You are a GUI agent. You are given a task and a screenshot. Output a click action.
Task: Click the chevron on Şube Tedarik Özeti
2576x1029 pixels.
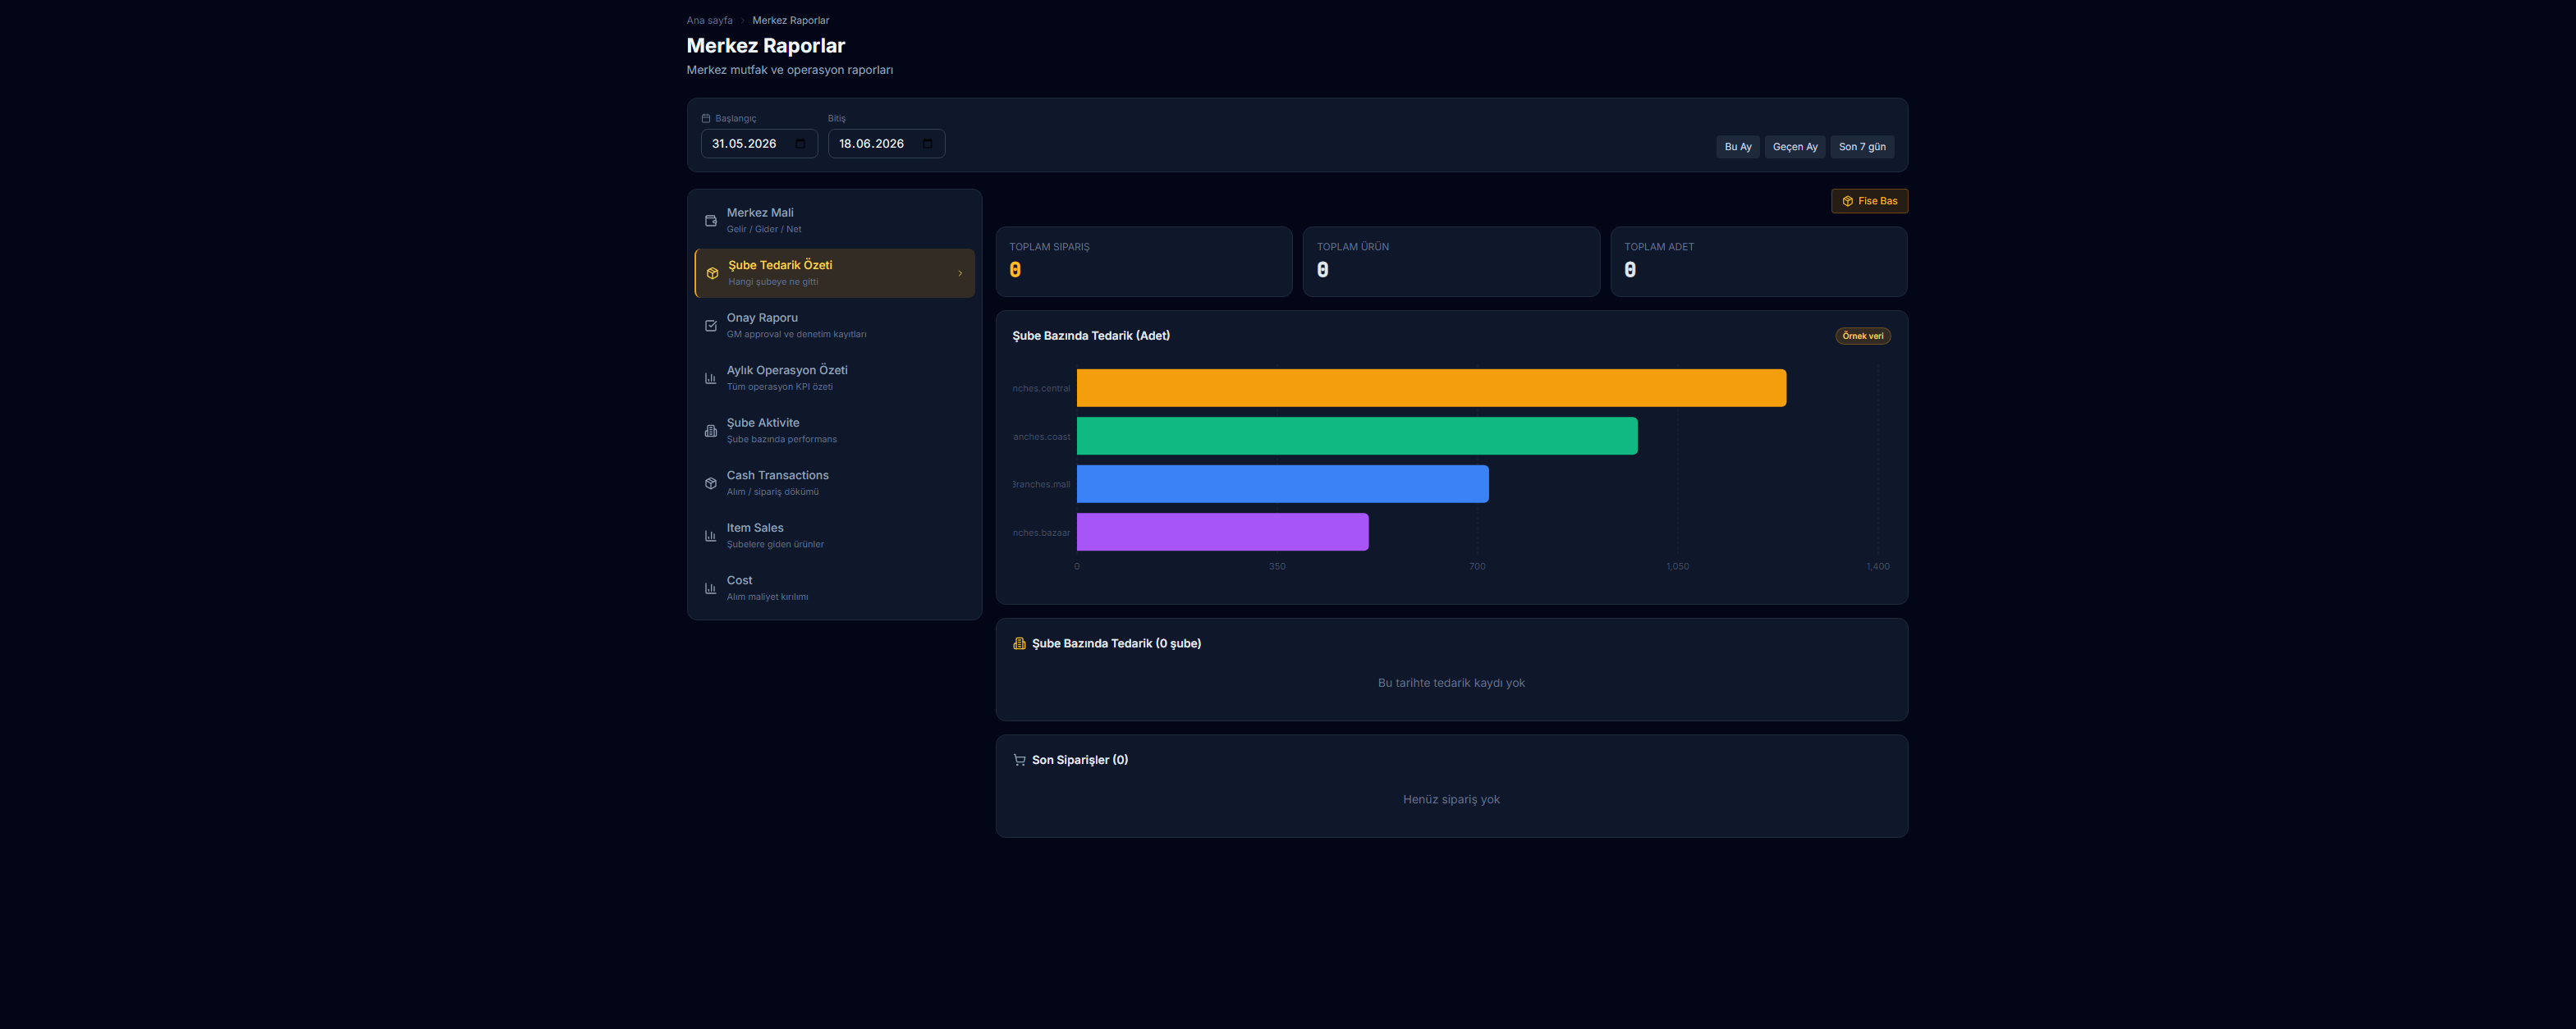(x=960, y=273)
